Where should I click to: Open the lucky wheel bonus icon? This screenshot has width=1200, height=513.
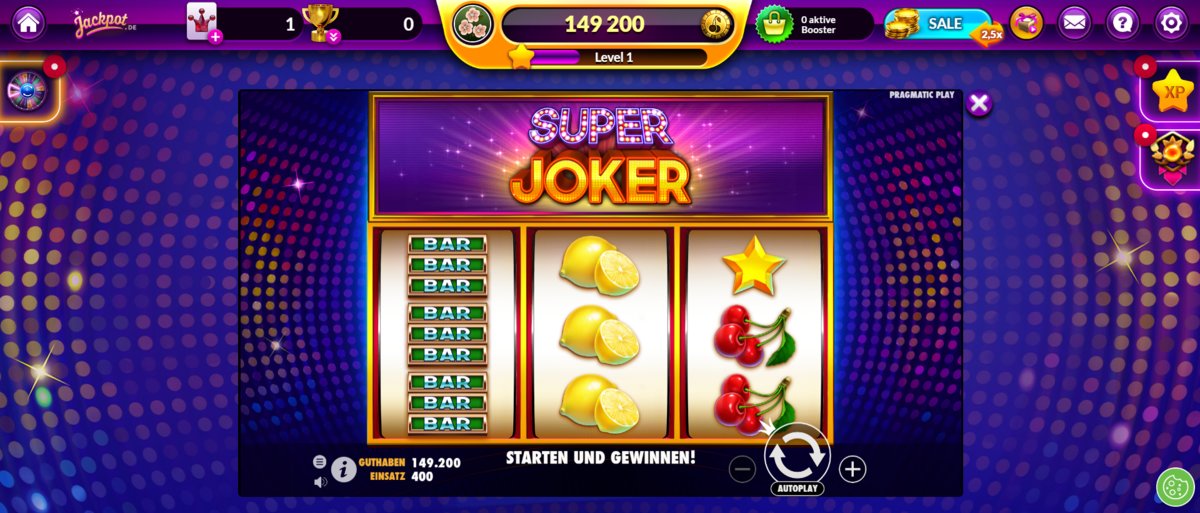27,91
